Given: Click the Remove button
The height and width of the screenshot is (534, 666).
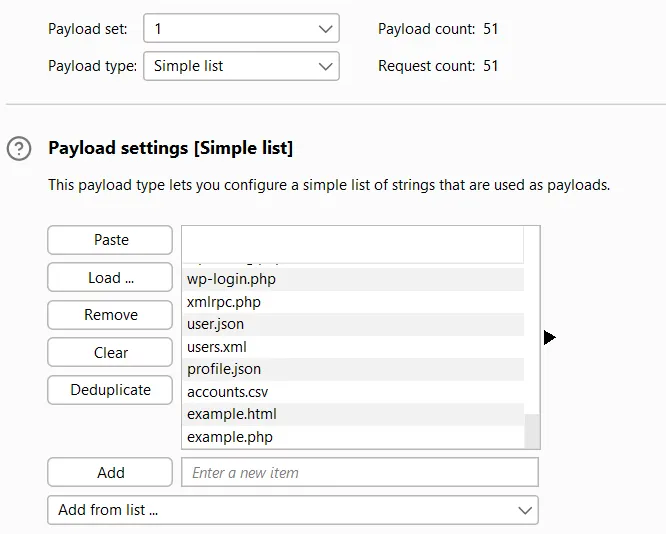Looking at the screenshot, I should pos(110,315).
